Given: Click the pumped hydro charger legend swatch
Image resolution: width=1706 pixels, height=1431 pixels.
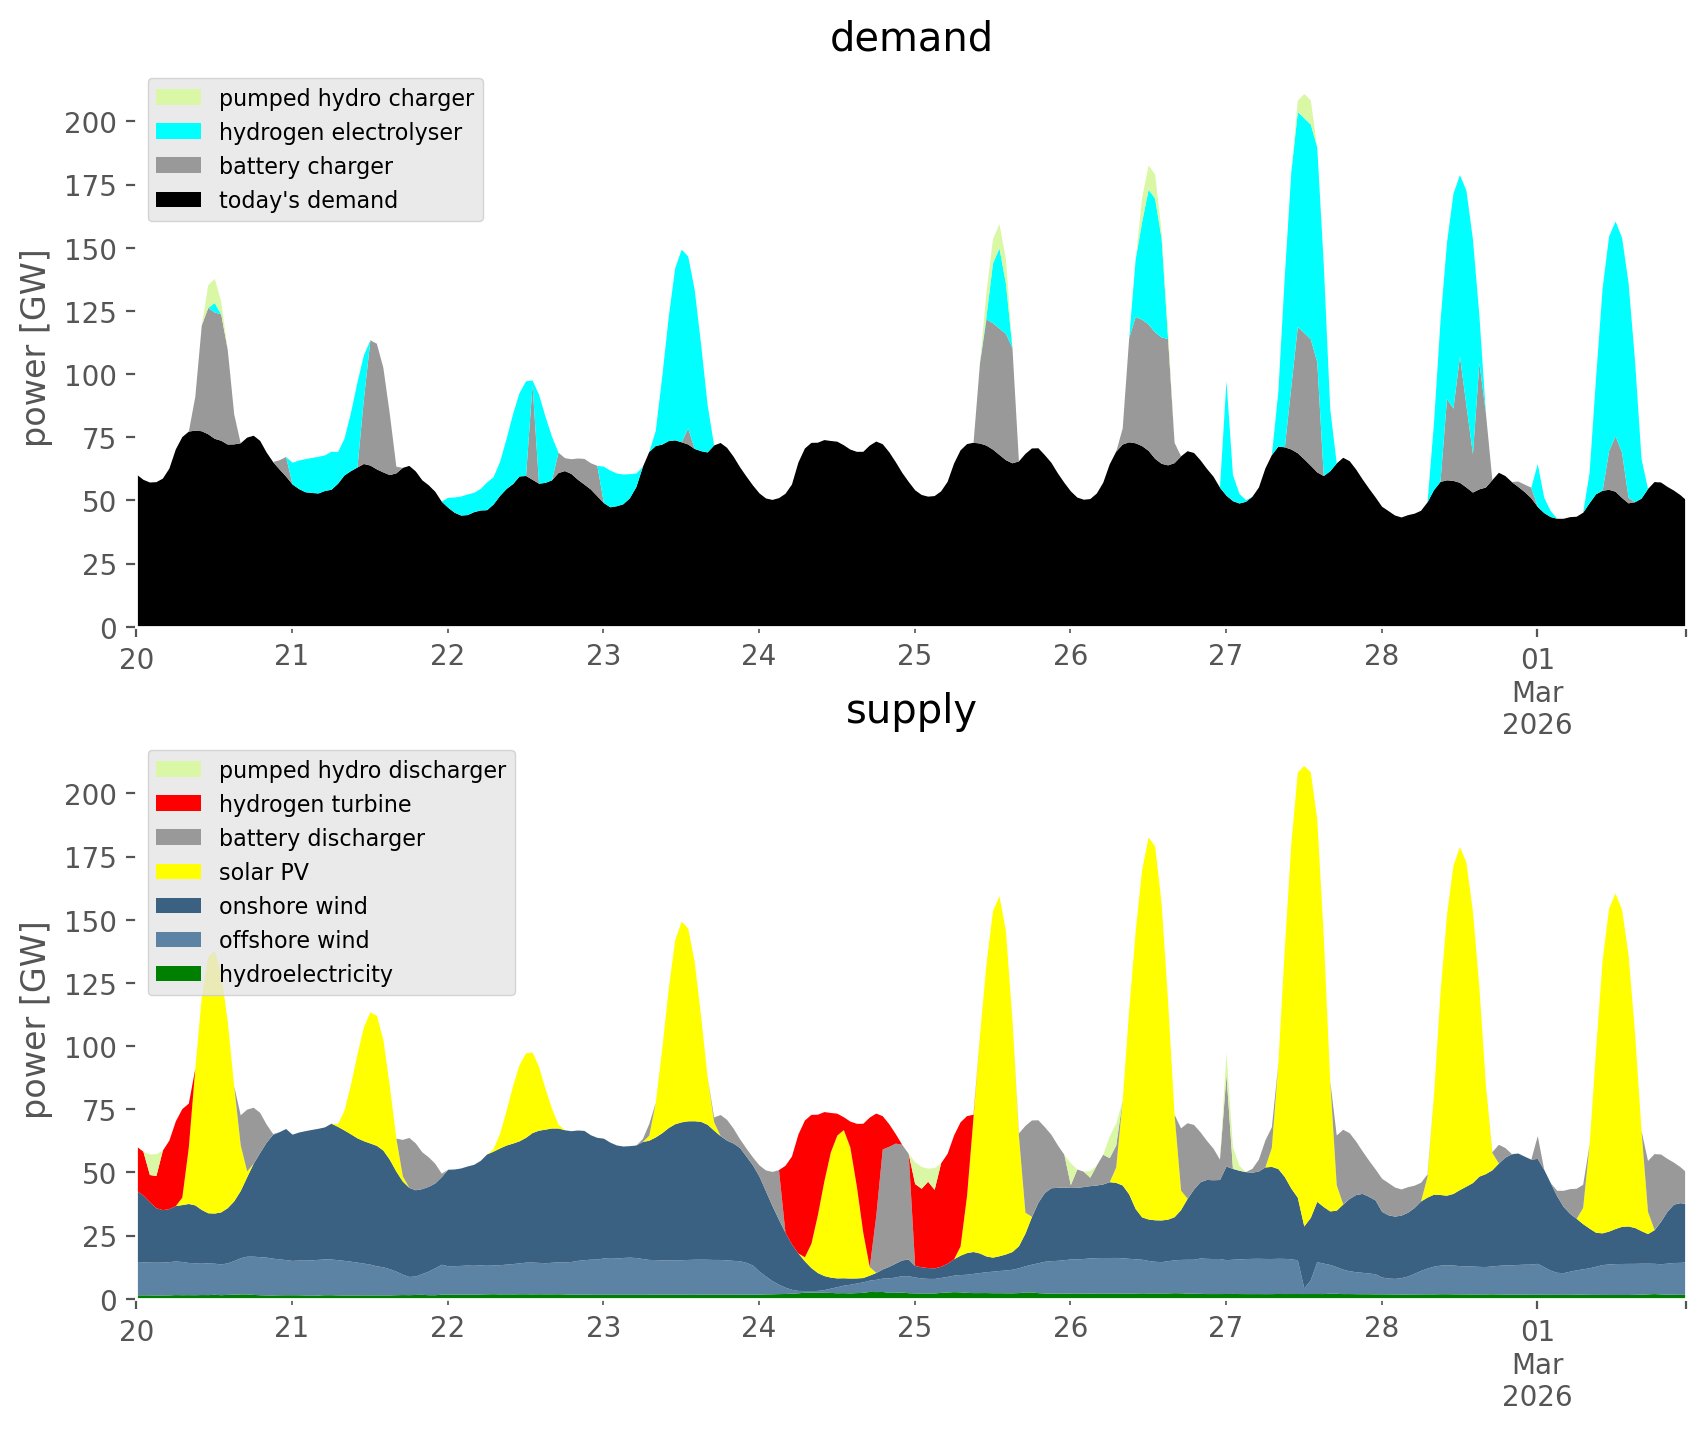Looking at the screenshot, I should (179, 98).
